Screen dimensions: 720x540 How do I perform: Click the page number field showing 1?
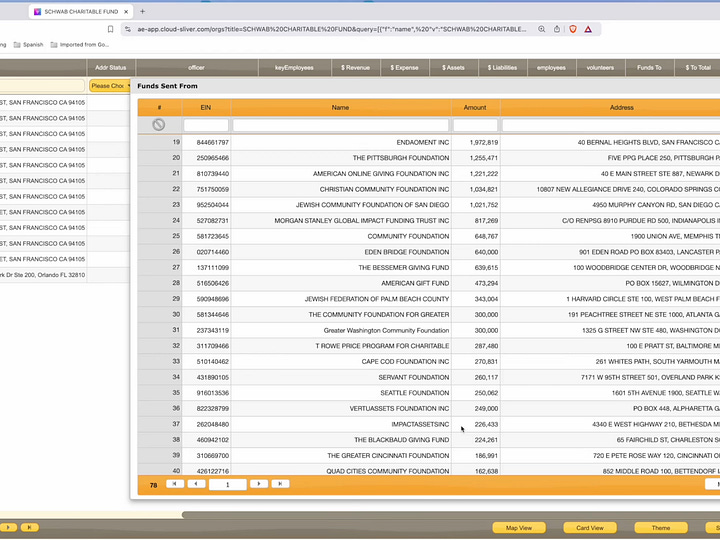click(x=228, y=484)
